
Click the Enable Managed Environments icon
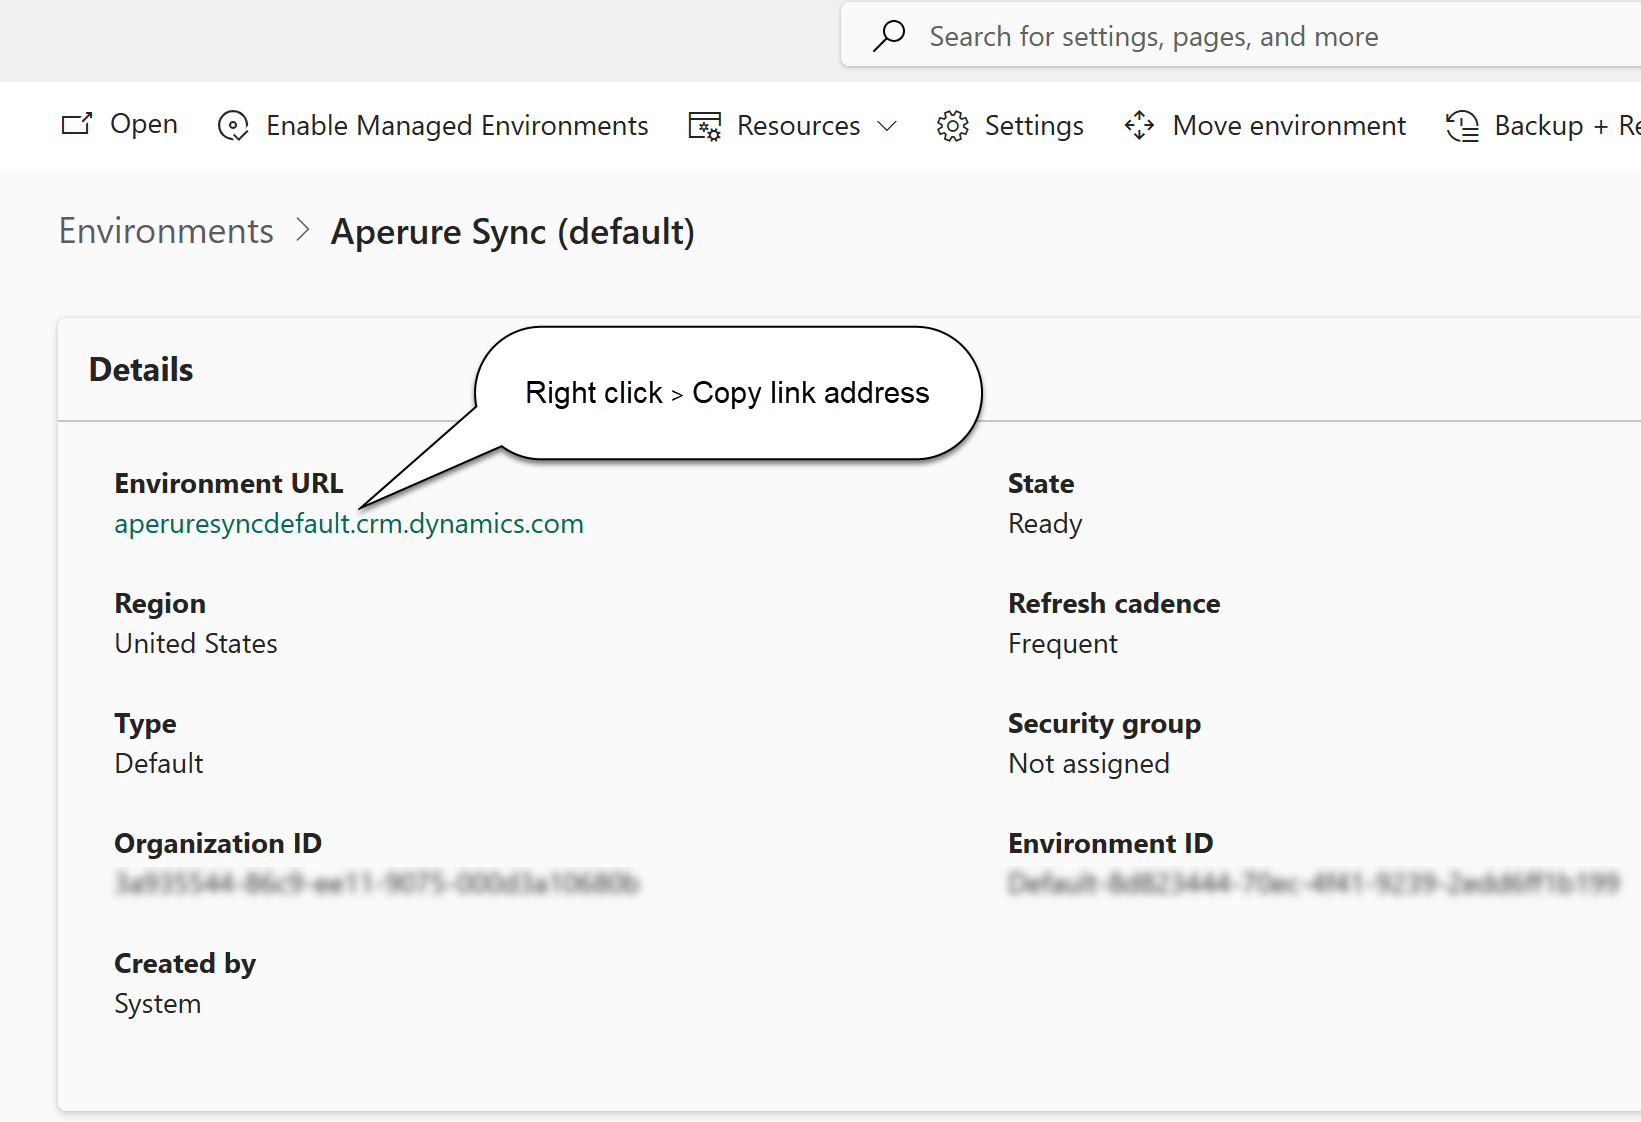[x=233, y=126]
